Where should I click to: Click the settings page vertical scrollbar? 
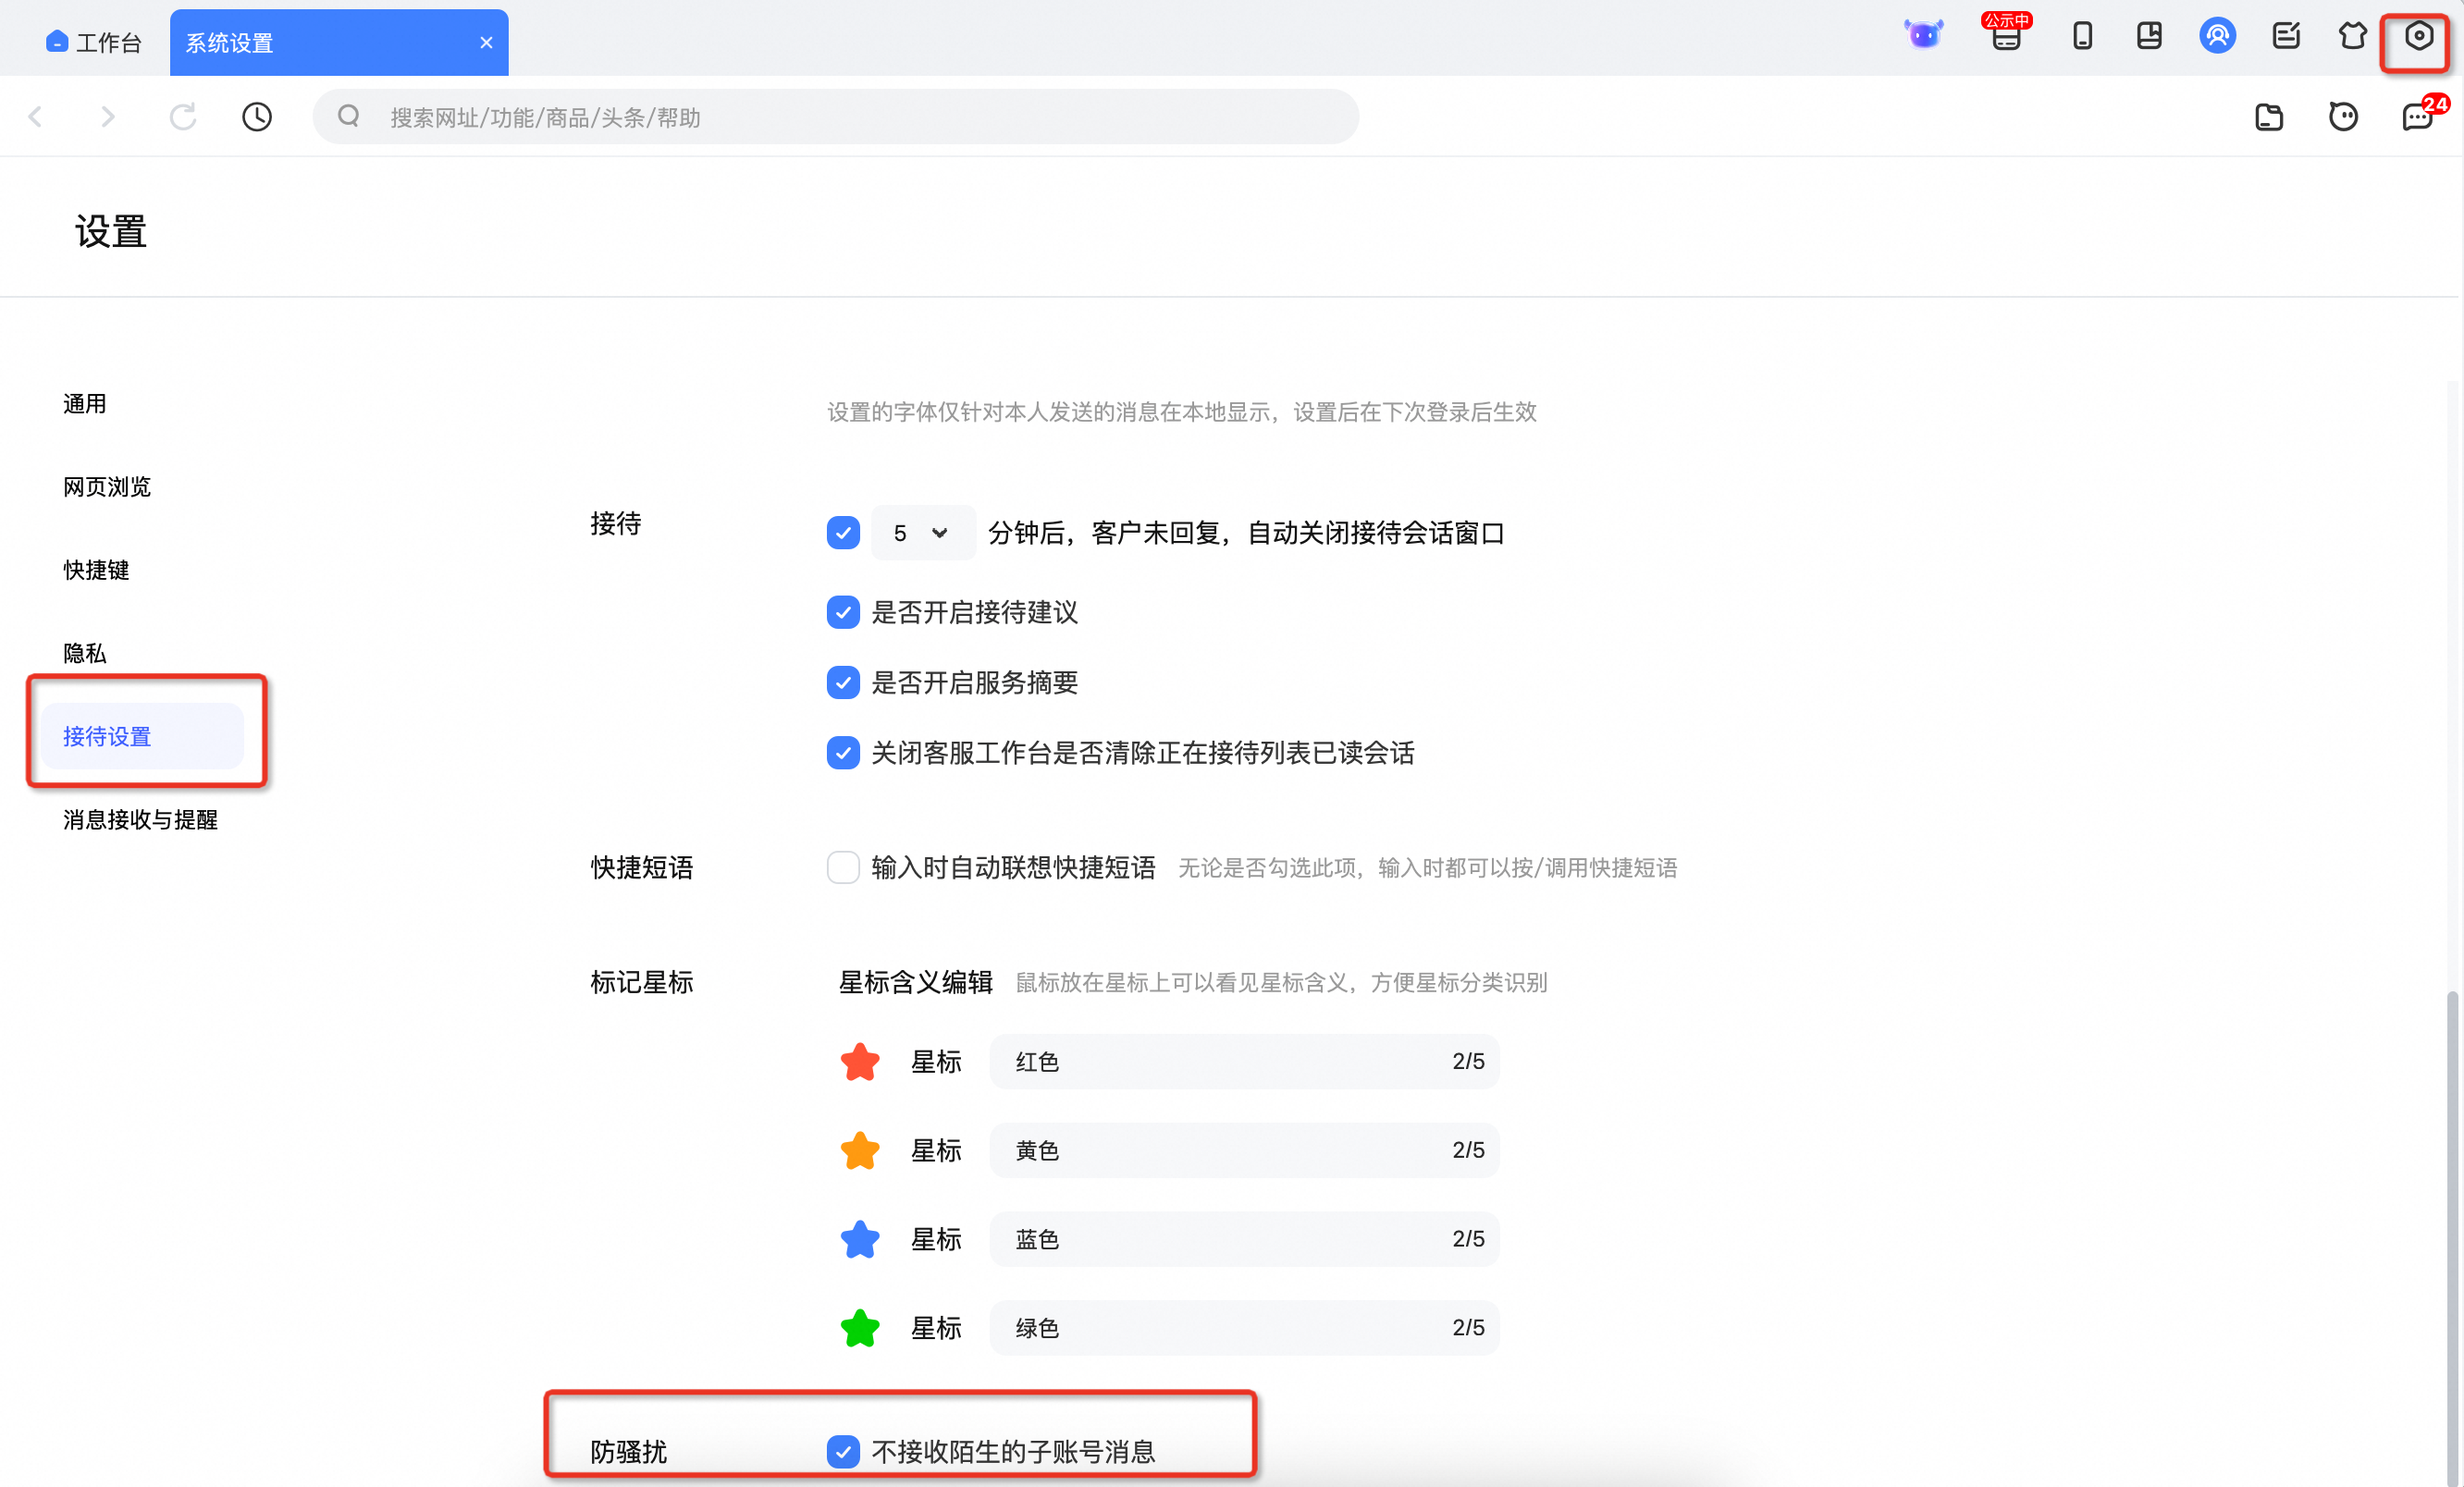coord(2451,1238)
